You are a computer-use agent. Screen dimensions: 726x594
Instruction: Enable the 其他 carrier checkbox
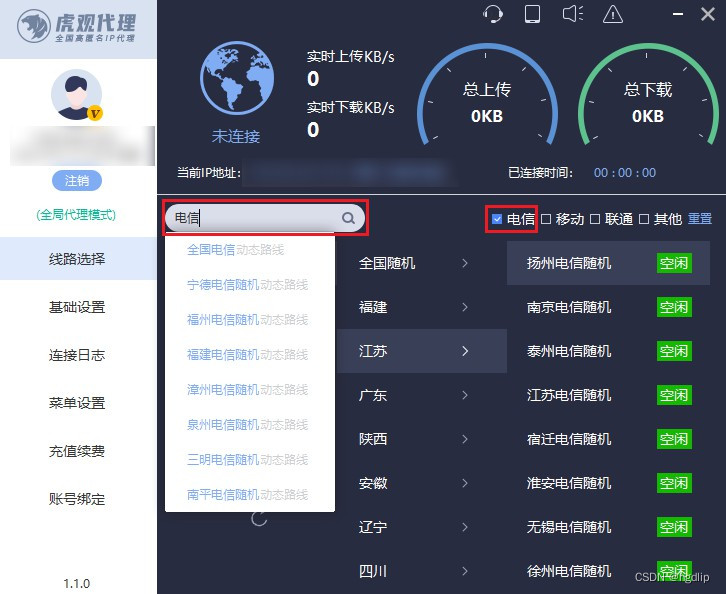pyautogui.click(x=644, y=219)
